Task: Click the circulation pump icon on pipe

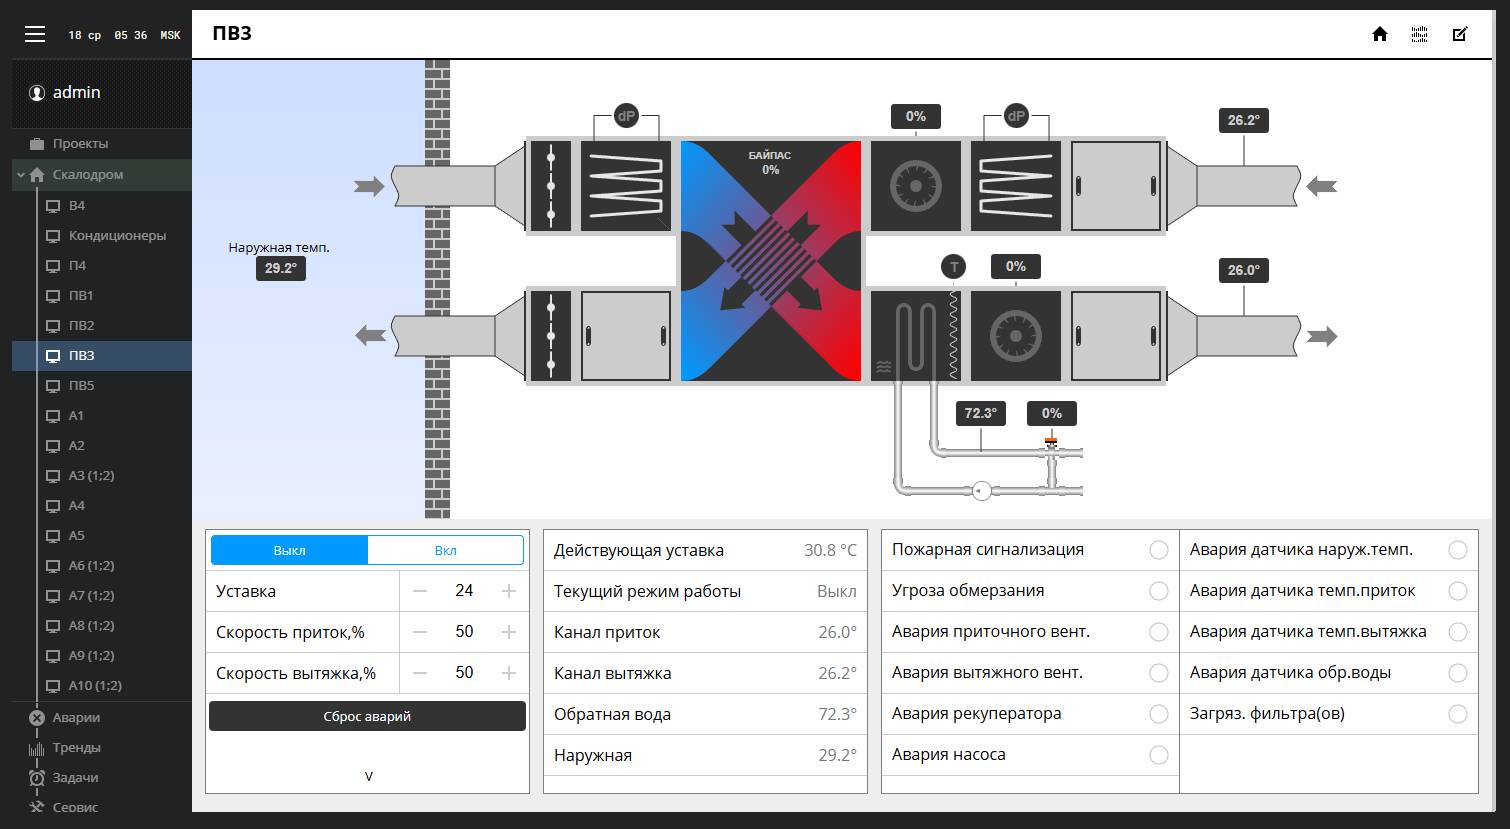Action: click(x=981, y=491)
